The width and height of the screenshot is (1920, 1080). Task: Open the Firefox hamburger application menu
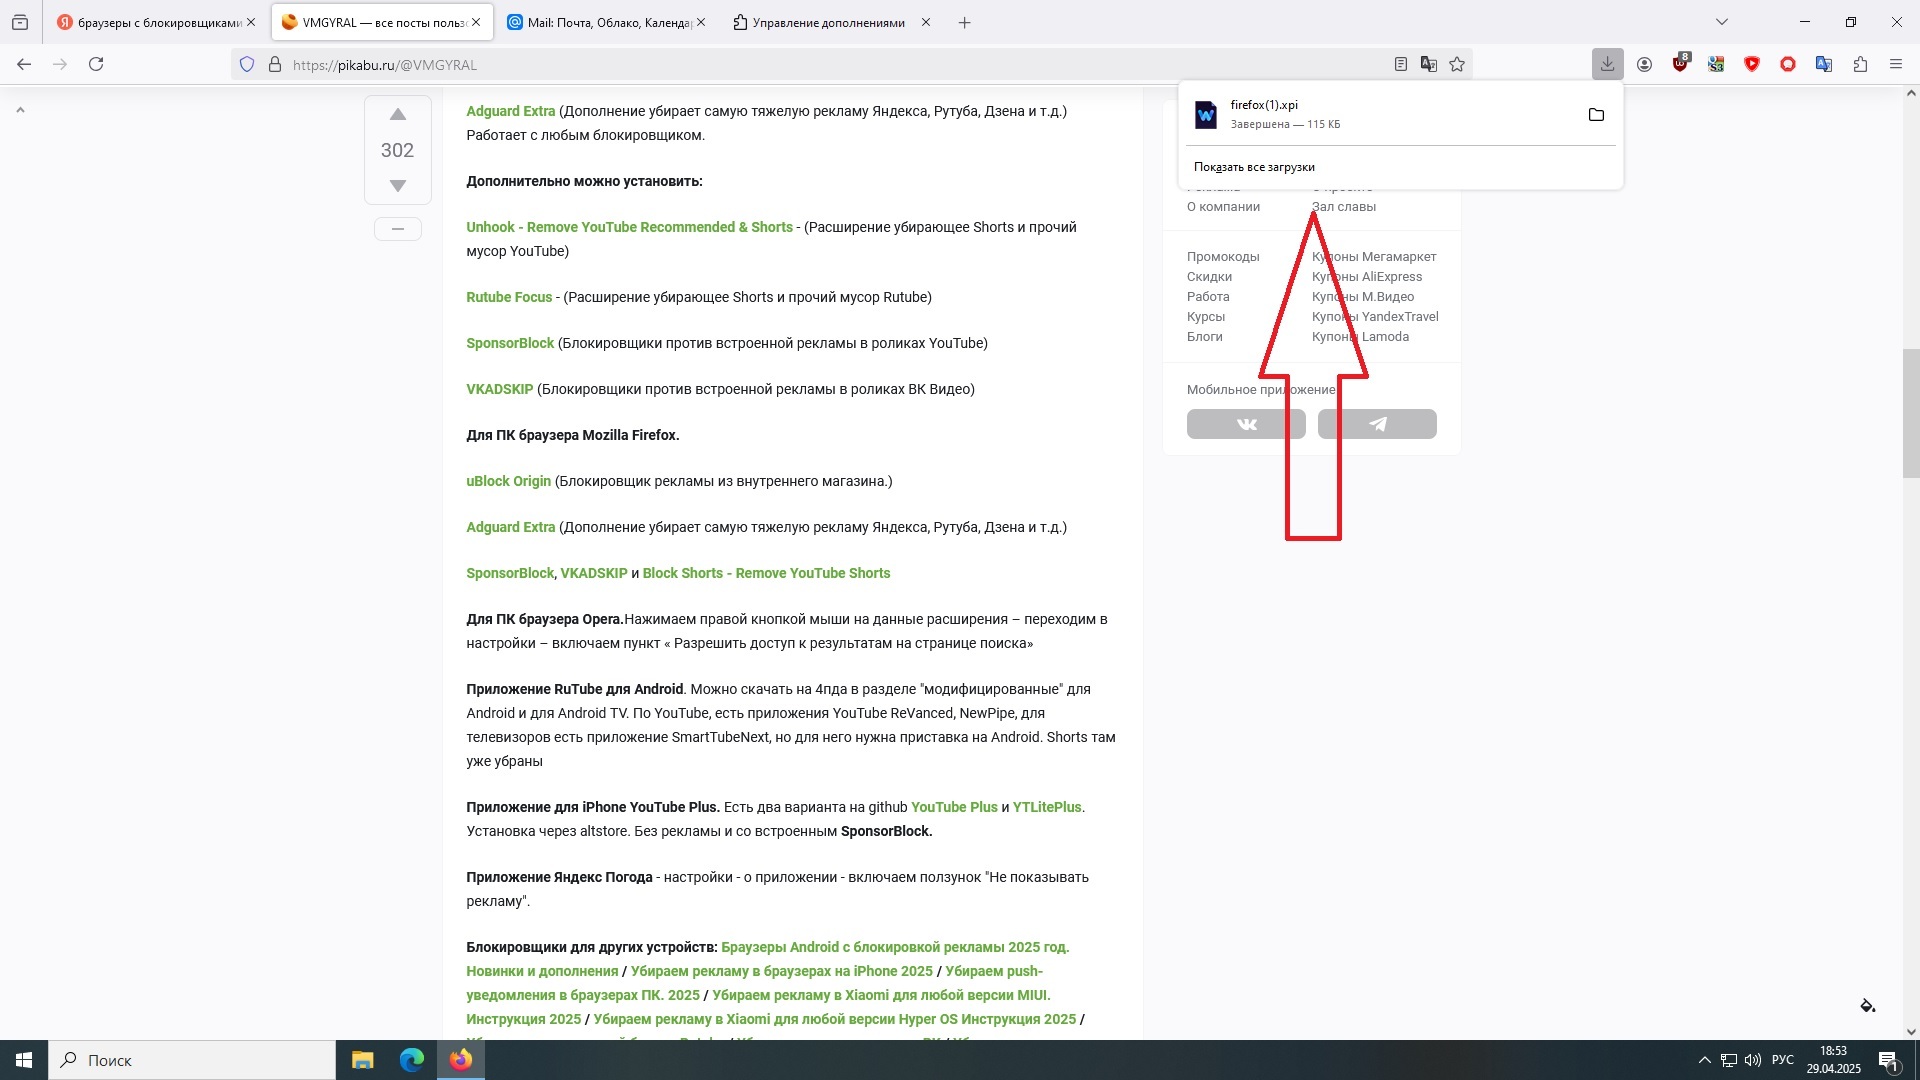coord(1896,64)
